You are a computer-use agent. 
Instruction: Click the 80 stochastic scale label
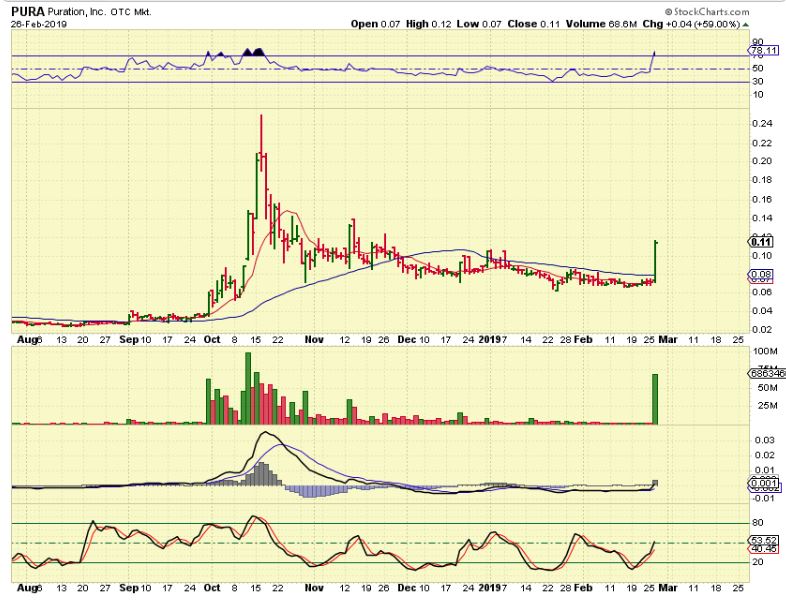point(758,523)
